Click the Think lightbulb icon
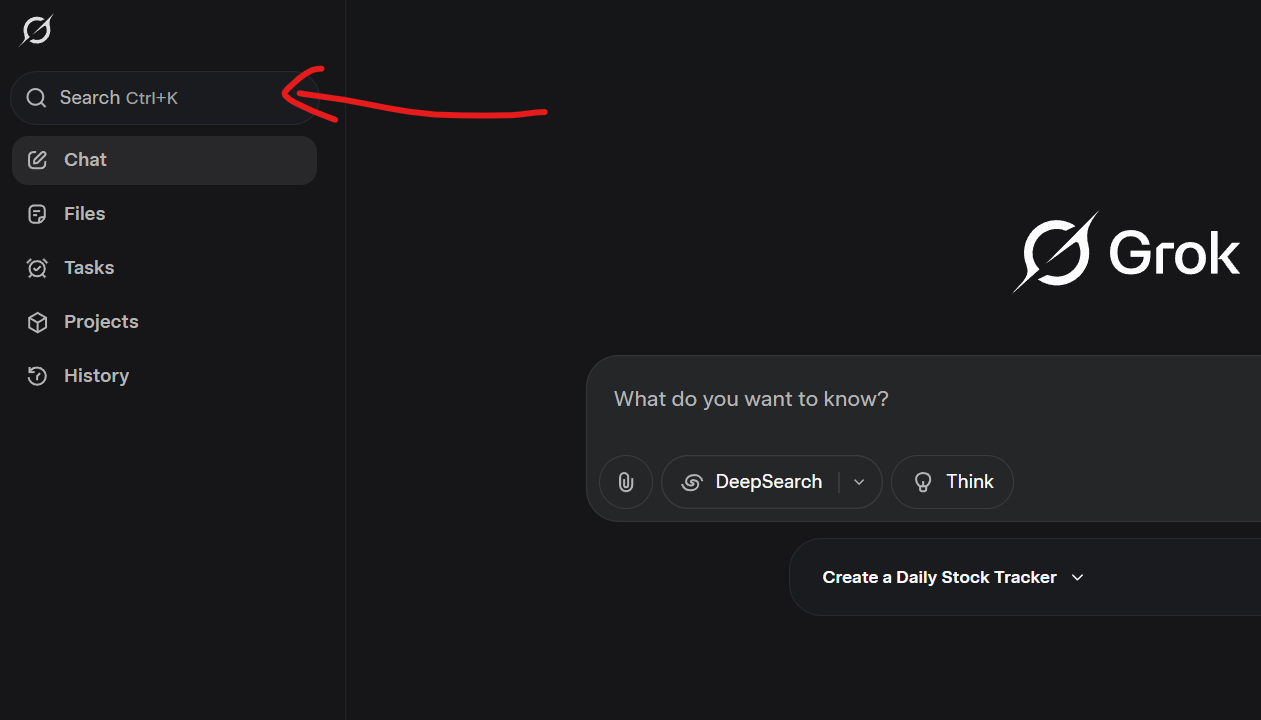1261x720 pixels. [924, 482]
